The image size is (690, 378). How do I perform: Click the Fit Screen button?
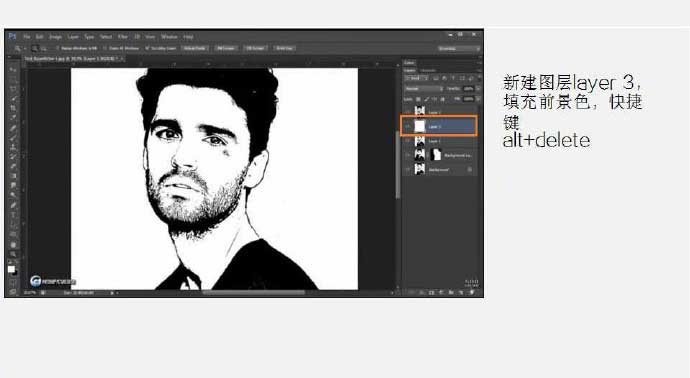coord(226,48)
